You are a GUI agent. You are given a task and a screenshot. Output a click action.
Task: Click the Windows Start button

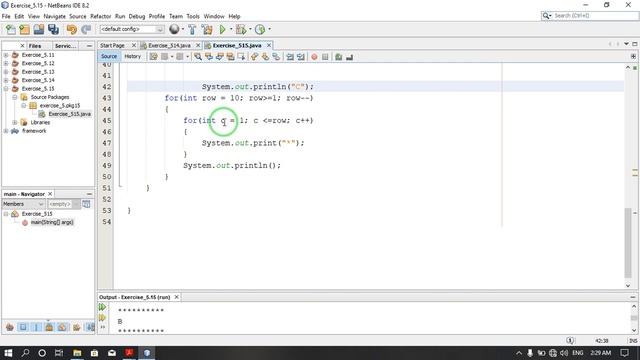(x=8, y=353)
